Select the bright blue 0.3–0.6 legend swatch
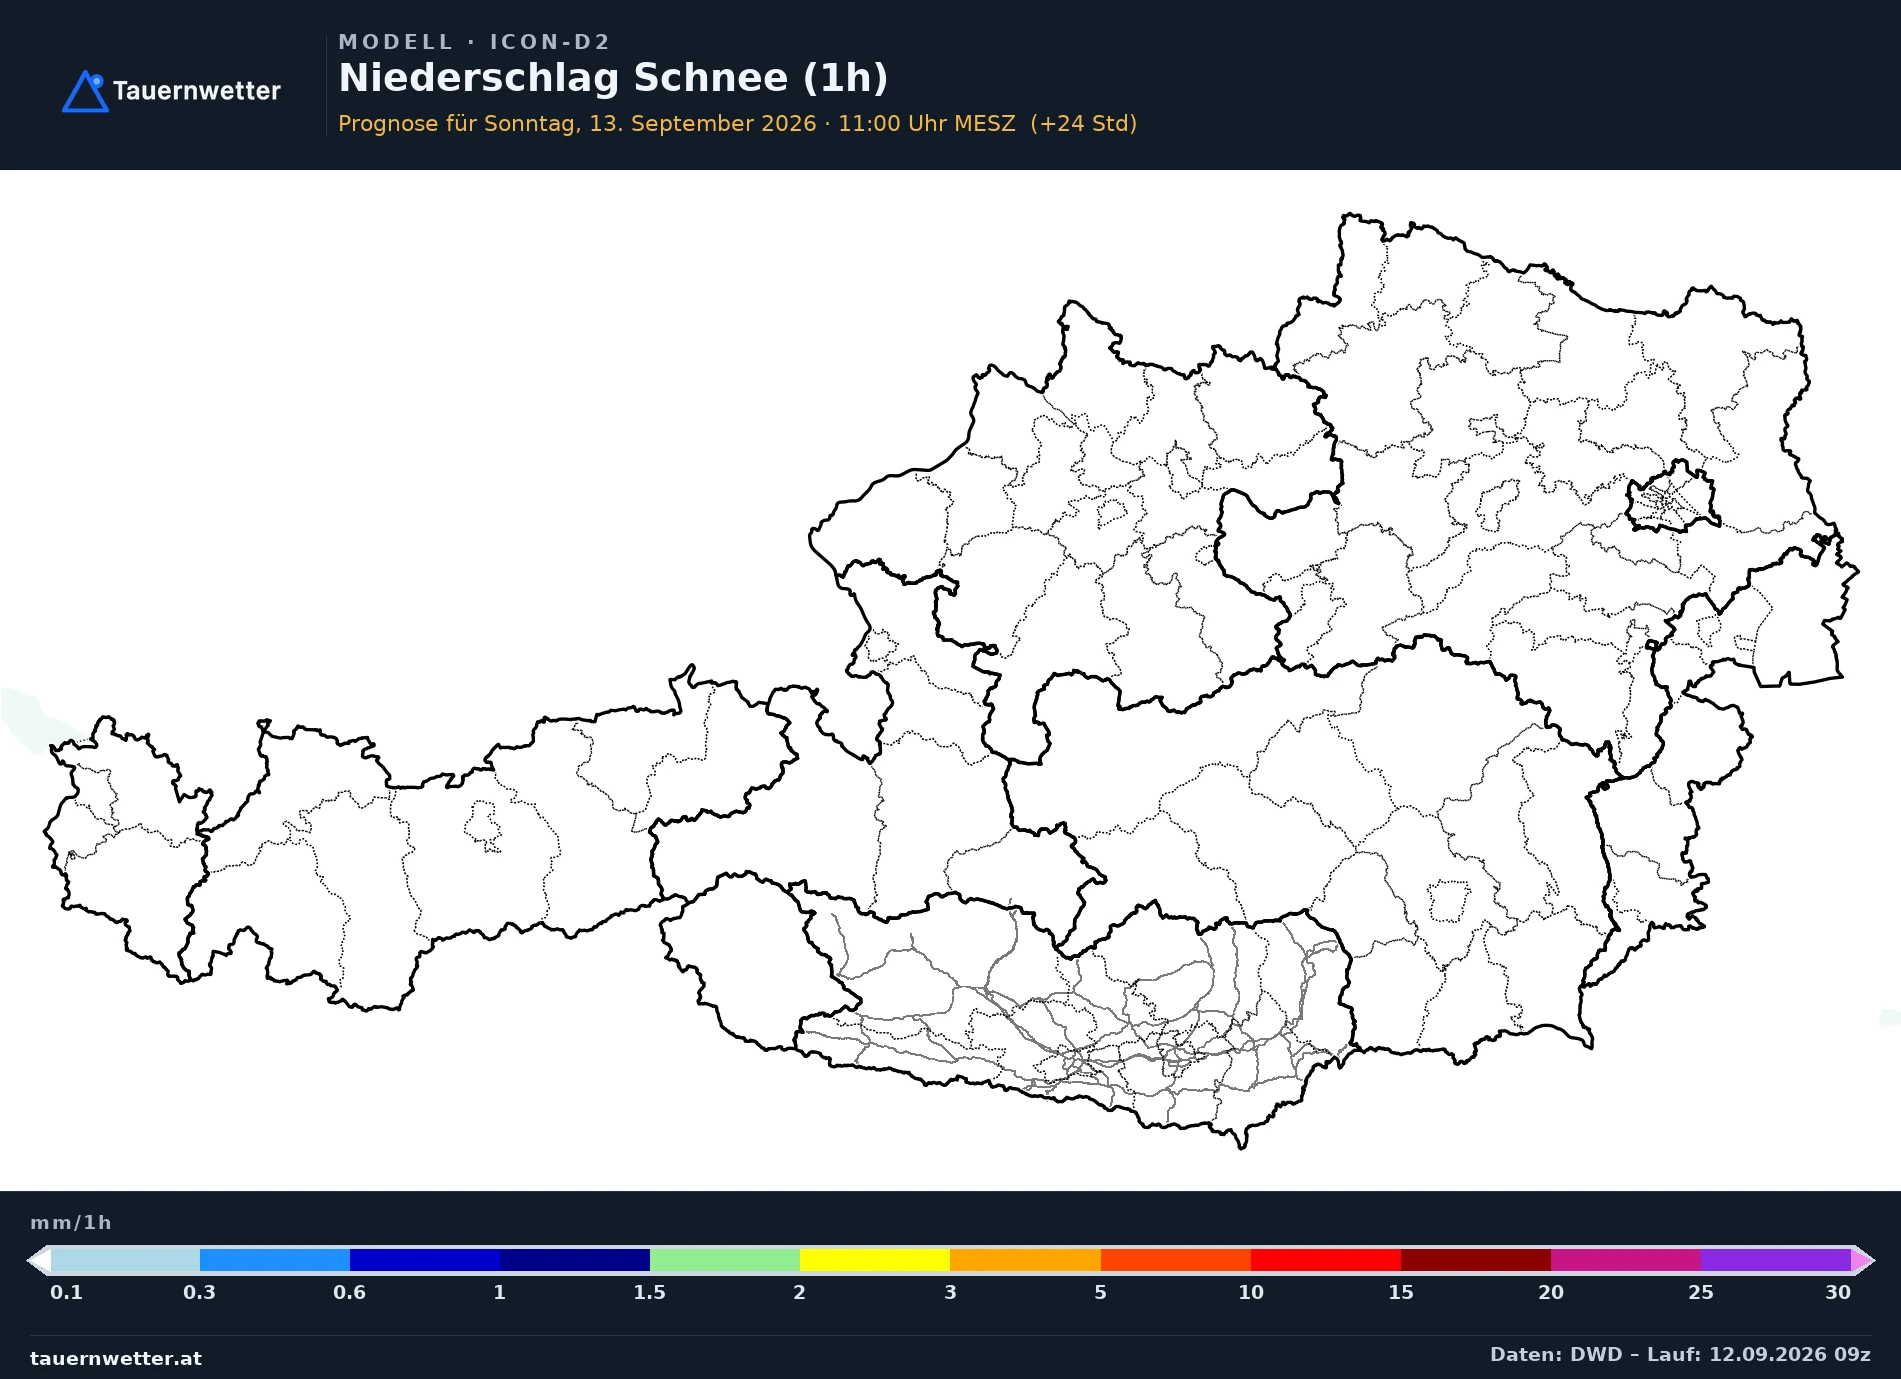This screenshot has width=1901, height=1379. 275,1260
